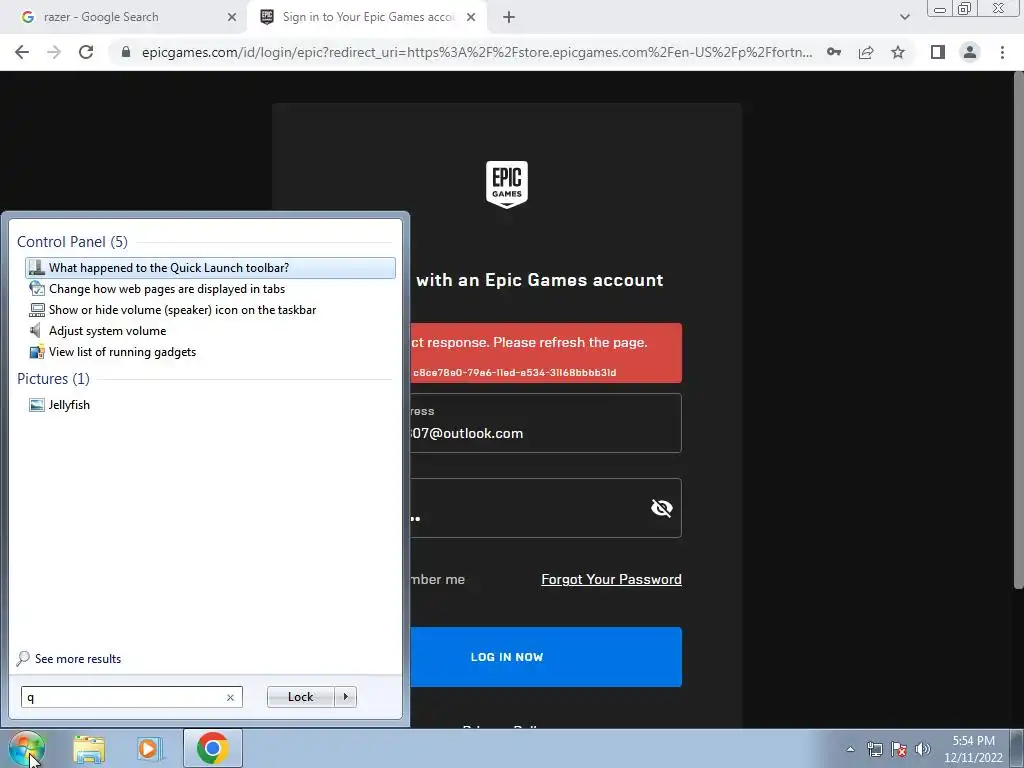
Task: Share this page via the share icon
Action: tap(866, 52)
